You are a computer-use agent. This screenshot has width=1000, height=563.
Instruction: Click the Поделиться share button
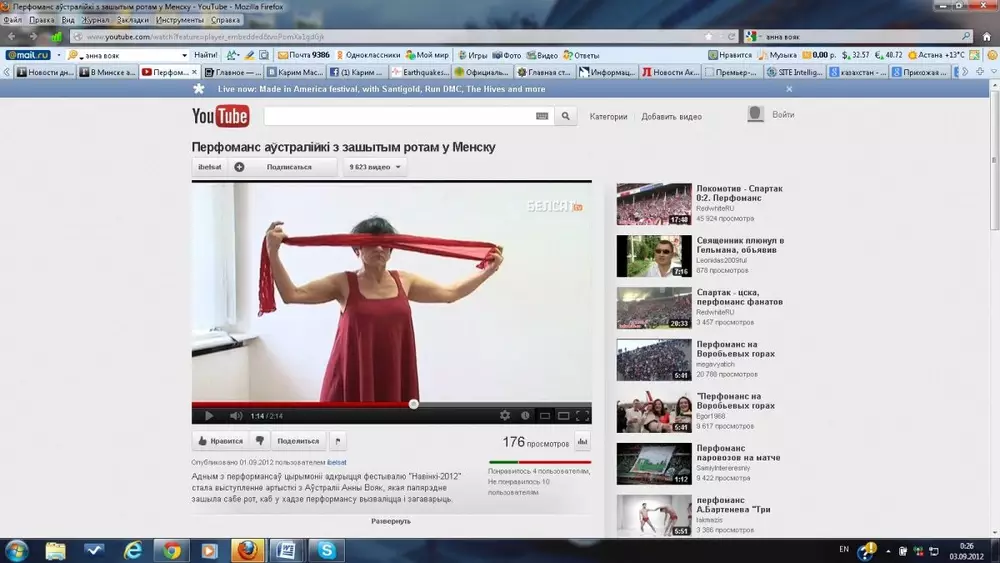[298, 440]
